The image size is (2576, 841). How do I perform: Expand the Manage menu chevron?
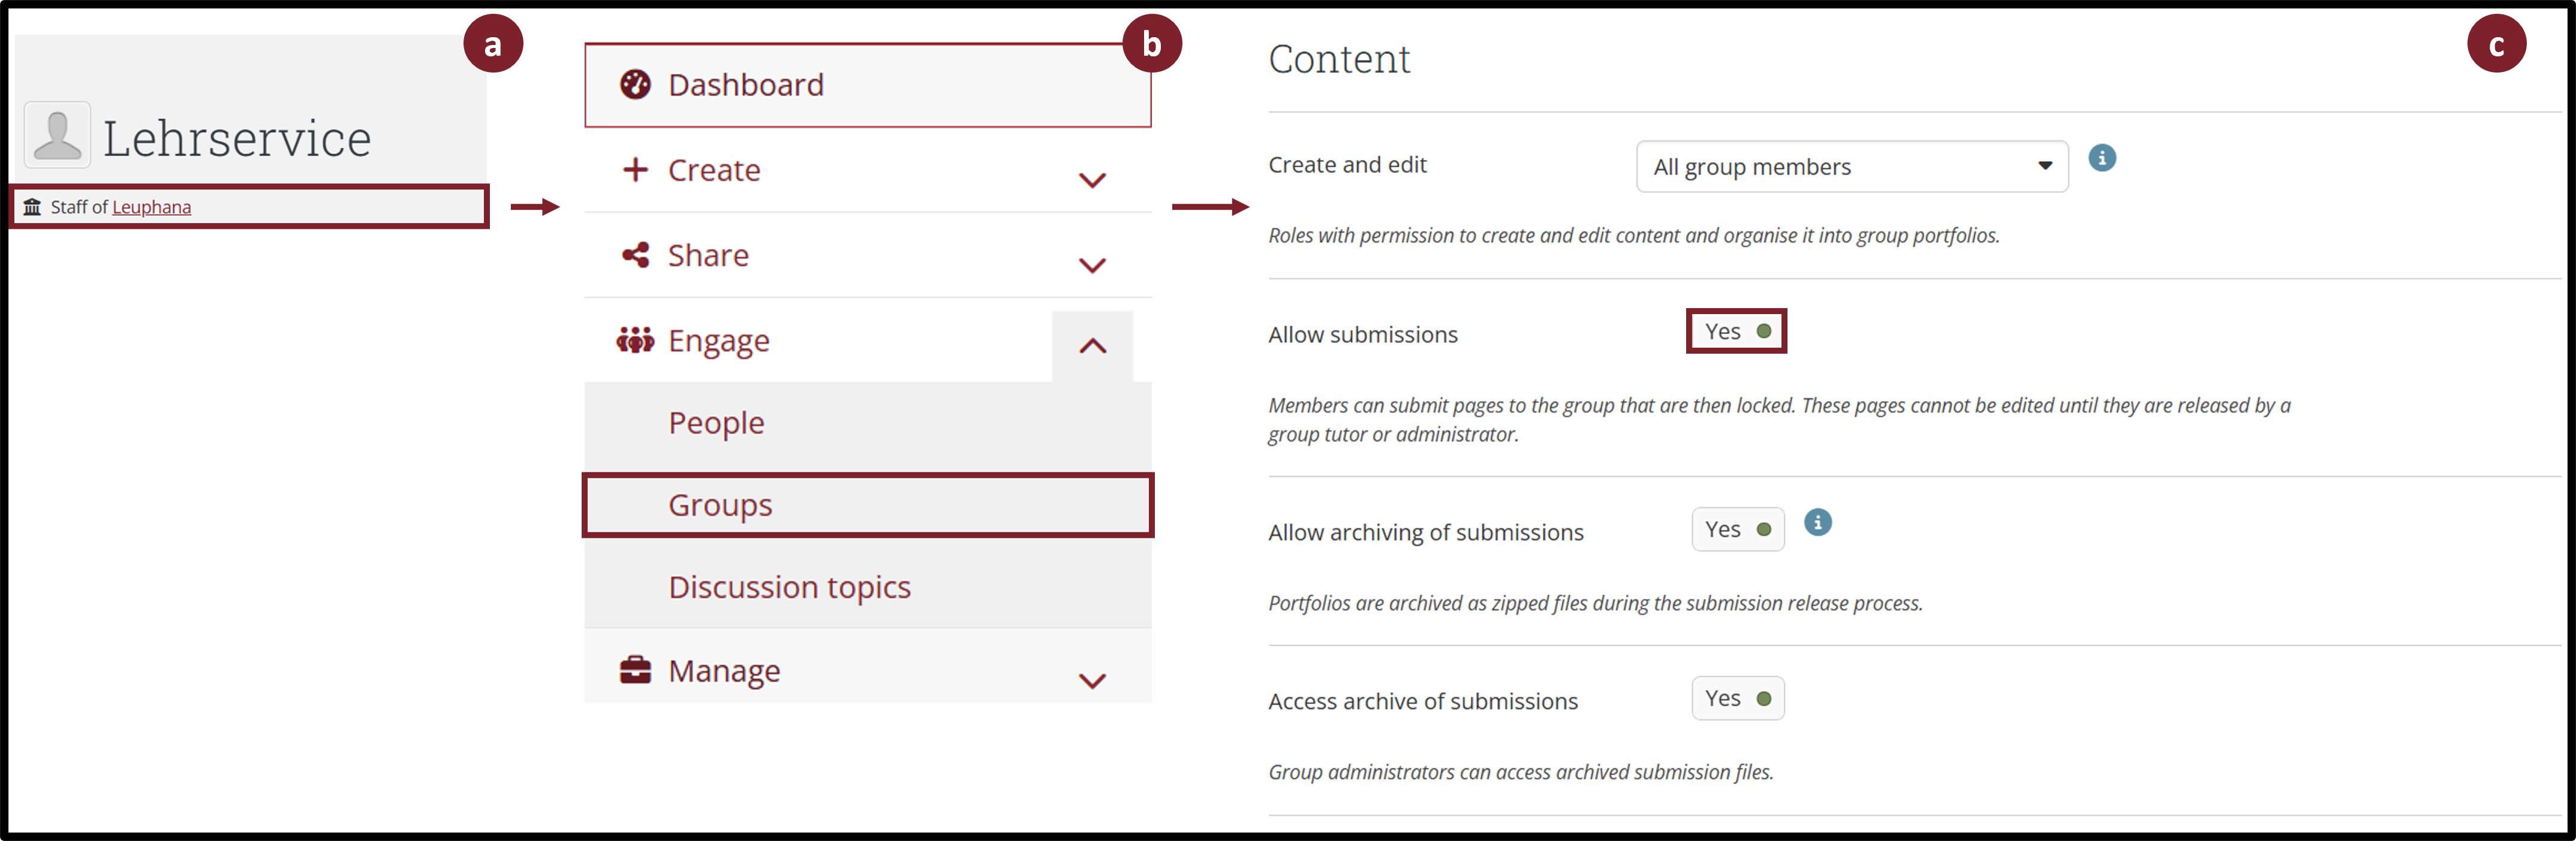tap(1092, 681)
